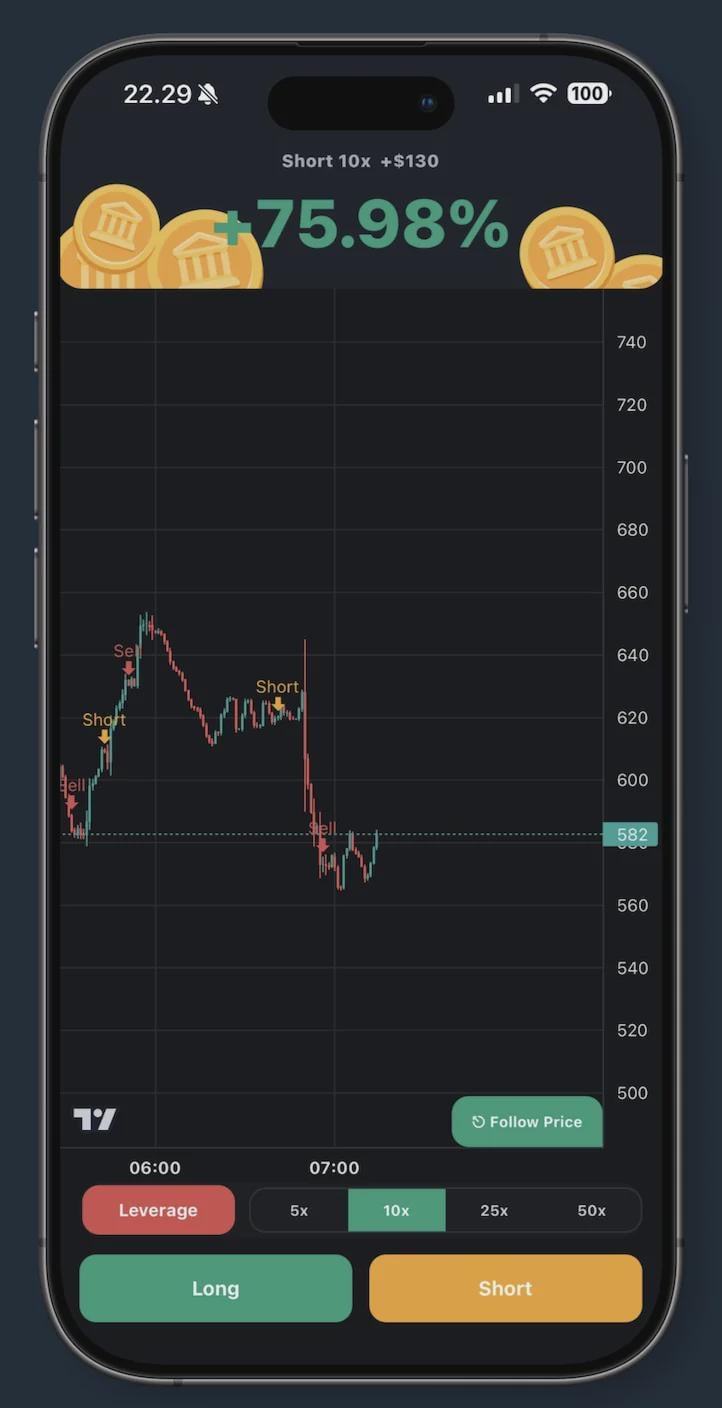
Task: Click the gold coin at top right
Action: pos(567,247)
